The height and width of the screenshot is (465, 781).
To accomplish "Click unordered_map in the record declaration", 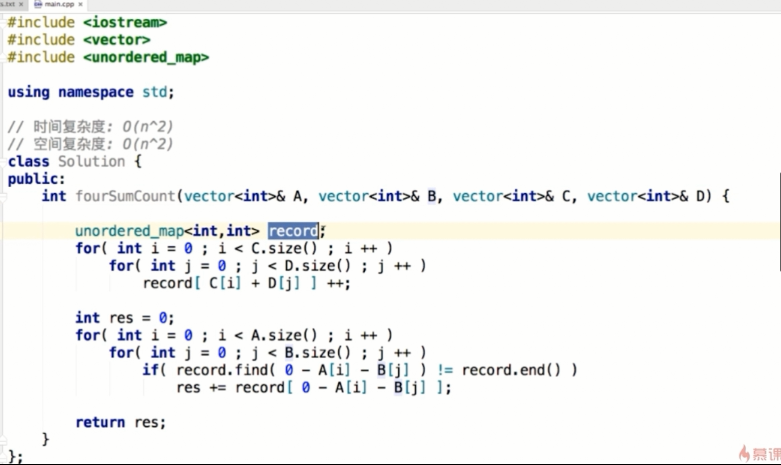I will point(130,232).
